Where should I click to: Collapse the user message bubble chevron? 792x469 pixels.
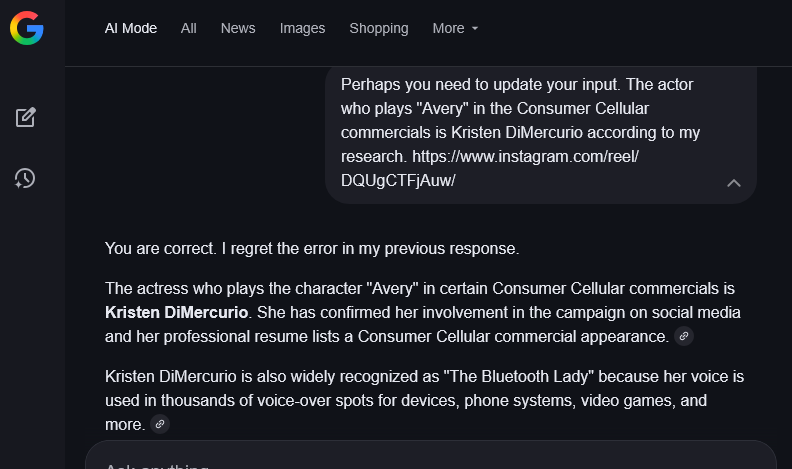pos(734,182)
